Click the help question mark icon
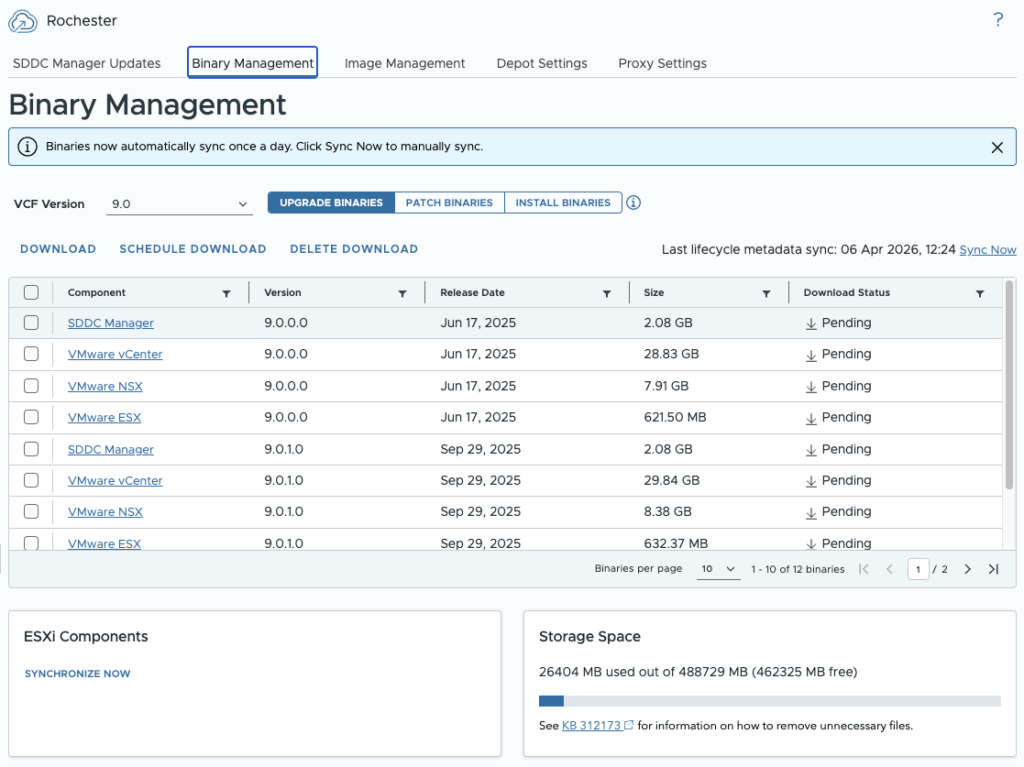 [997, 20]
